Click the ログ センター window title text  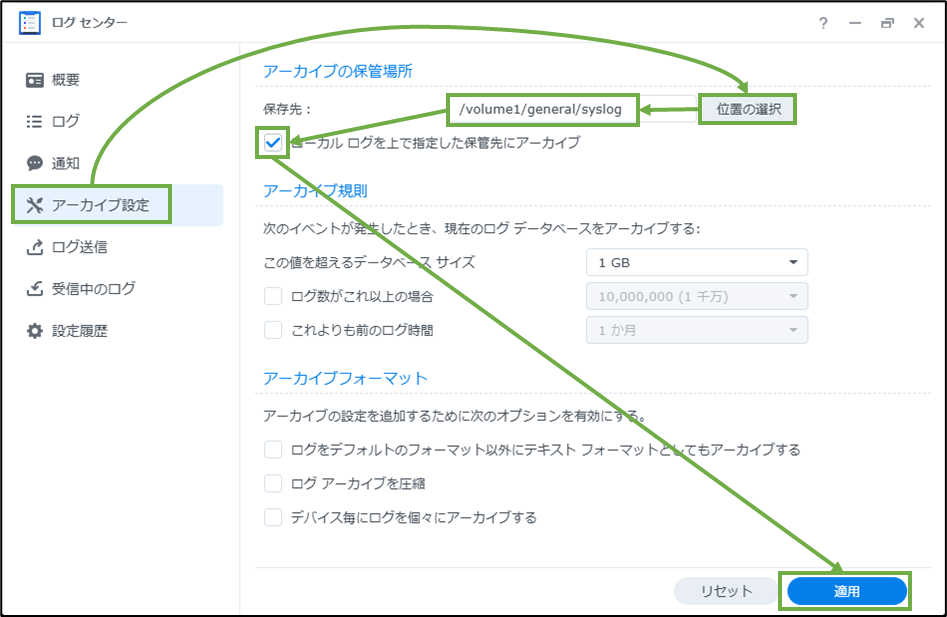click(89, 23)
